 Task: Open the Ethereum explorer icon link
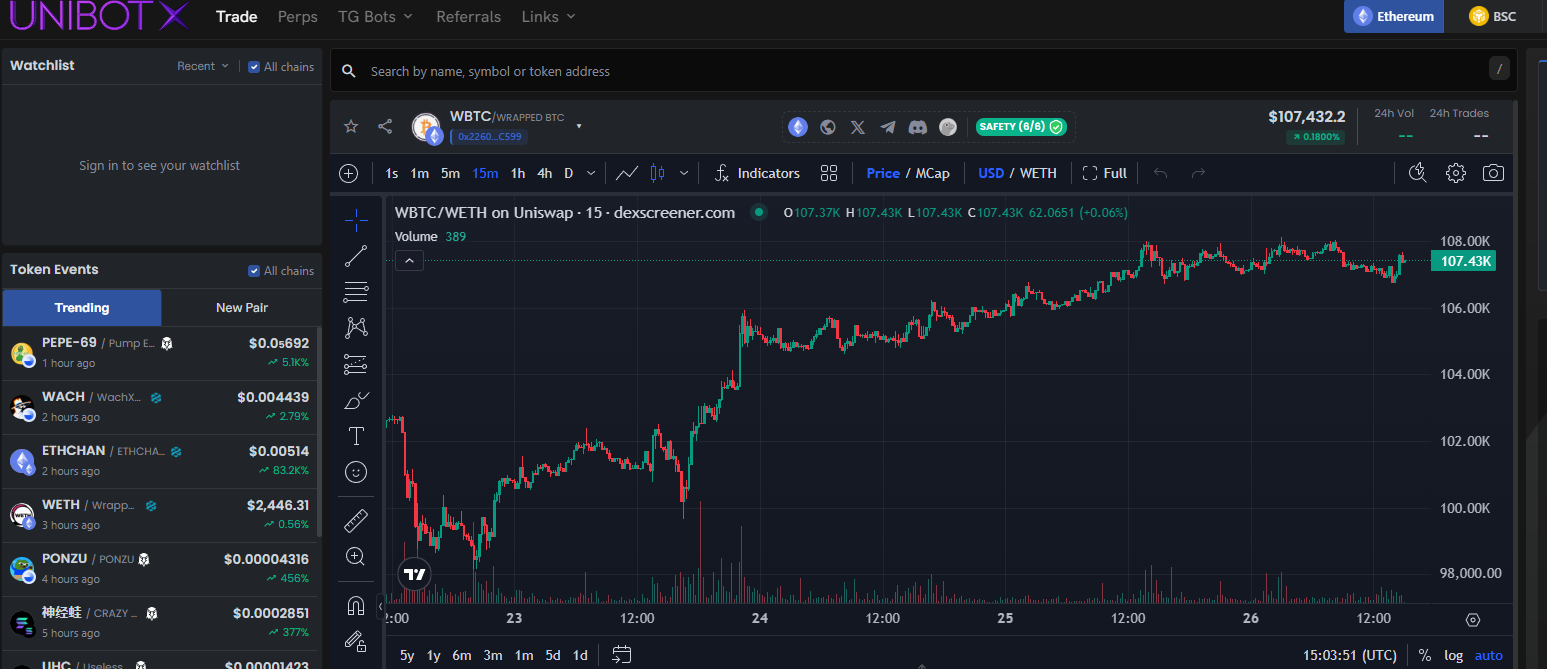coord(798,127)
